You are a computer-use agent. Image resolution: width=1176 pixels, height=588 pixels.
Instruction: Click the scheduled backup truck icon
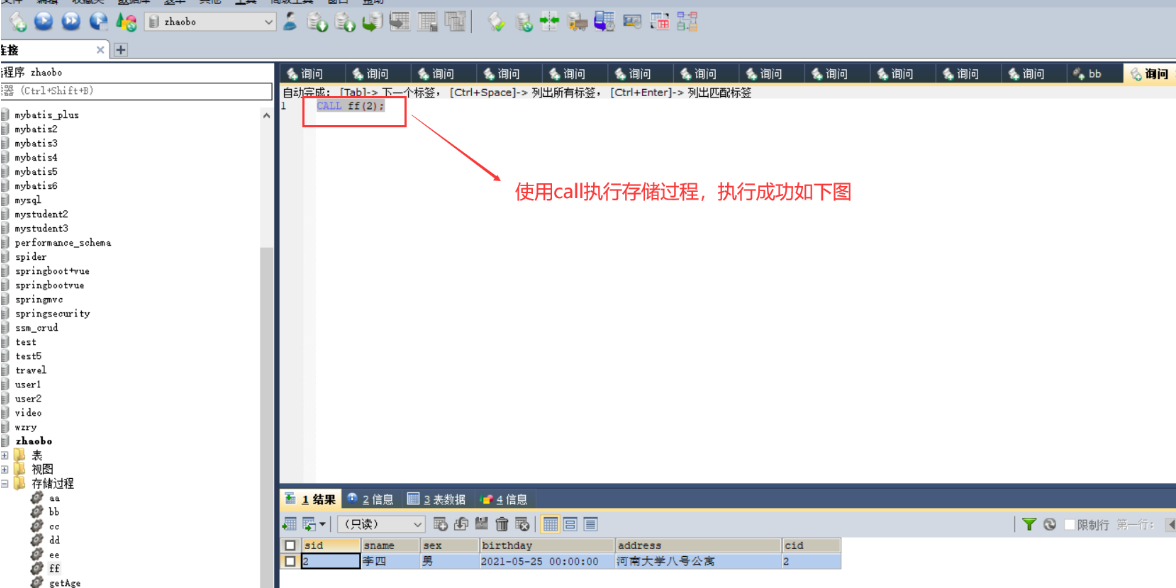(577, 22)
